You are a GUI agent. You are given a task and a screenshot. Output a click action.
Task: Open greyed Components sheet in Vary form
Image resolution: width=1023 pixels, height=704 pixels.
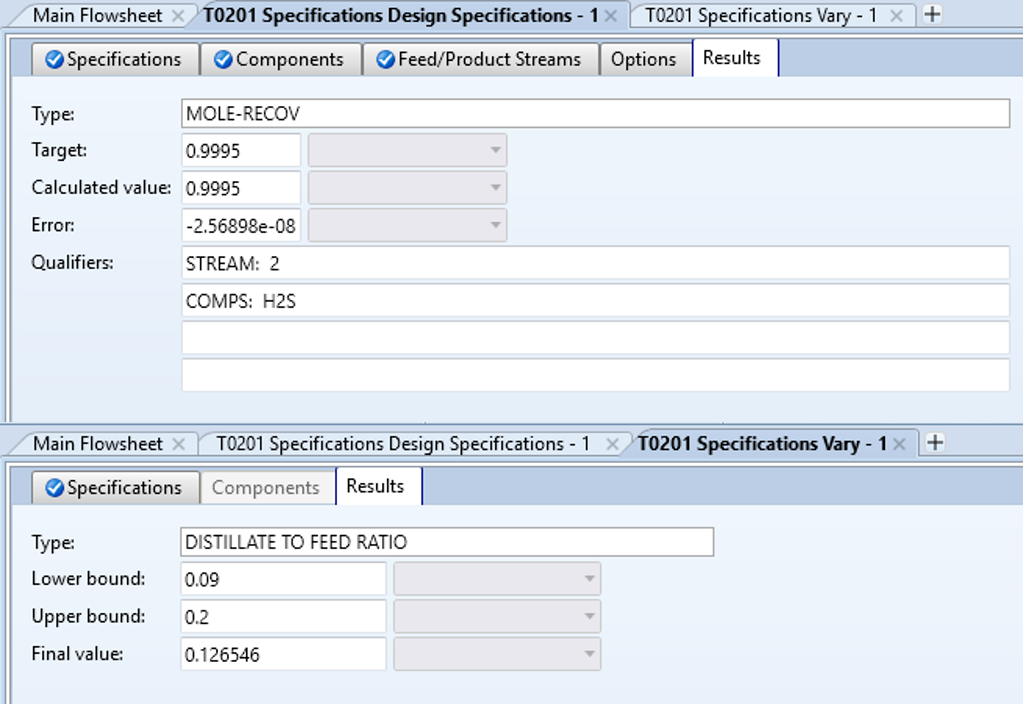click(x=267, y=487)
